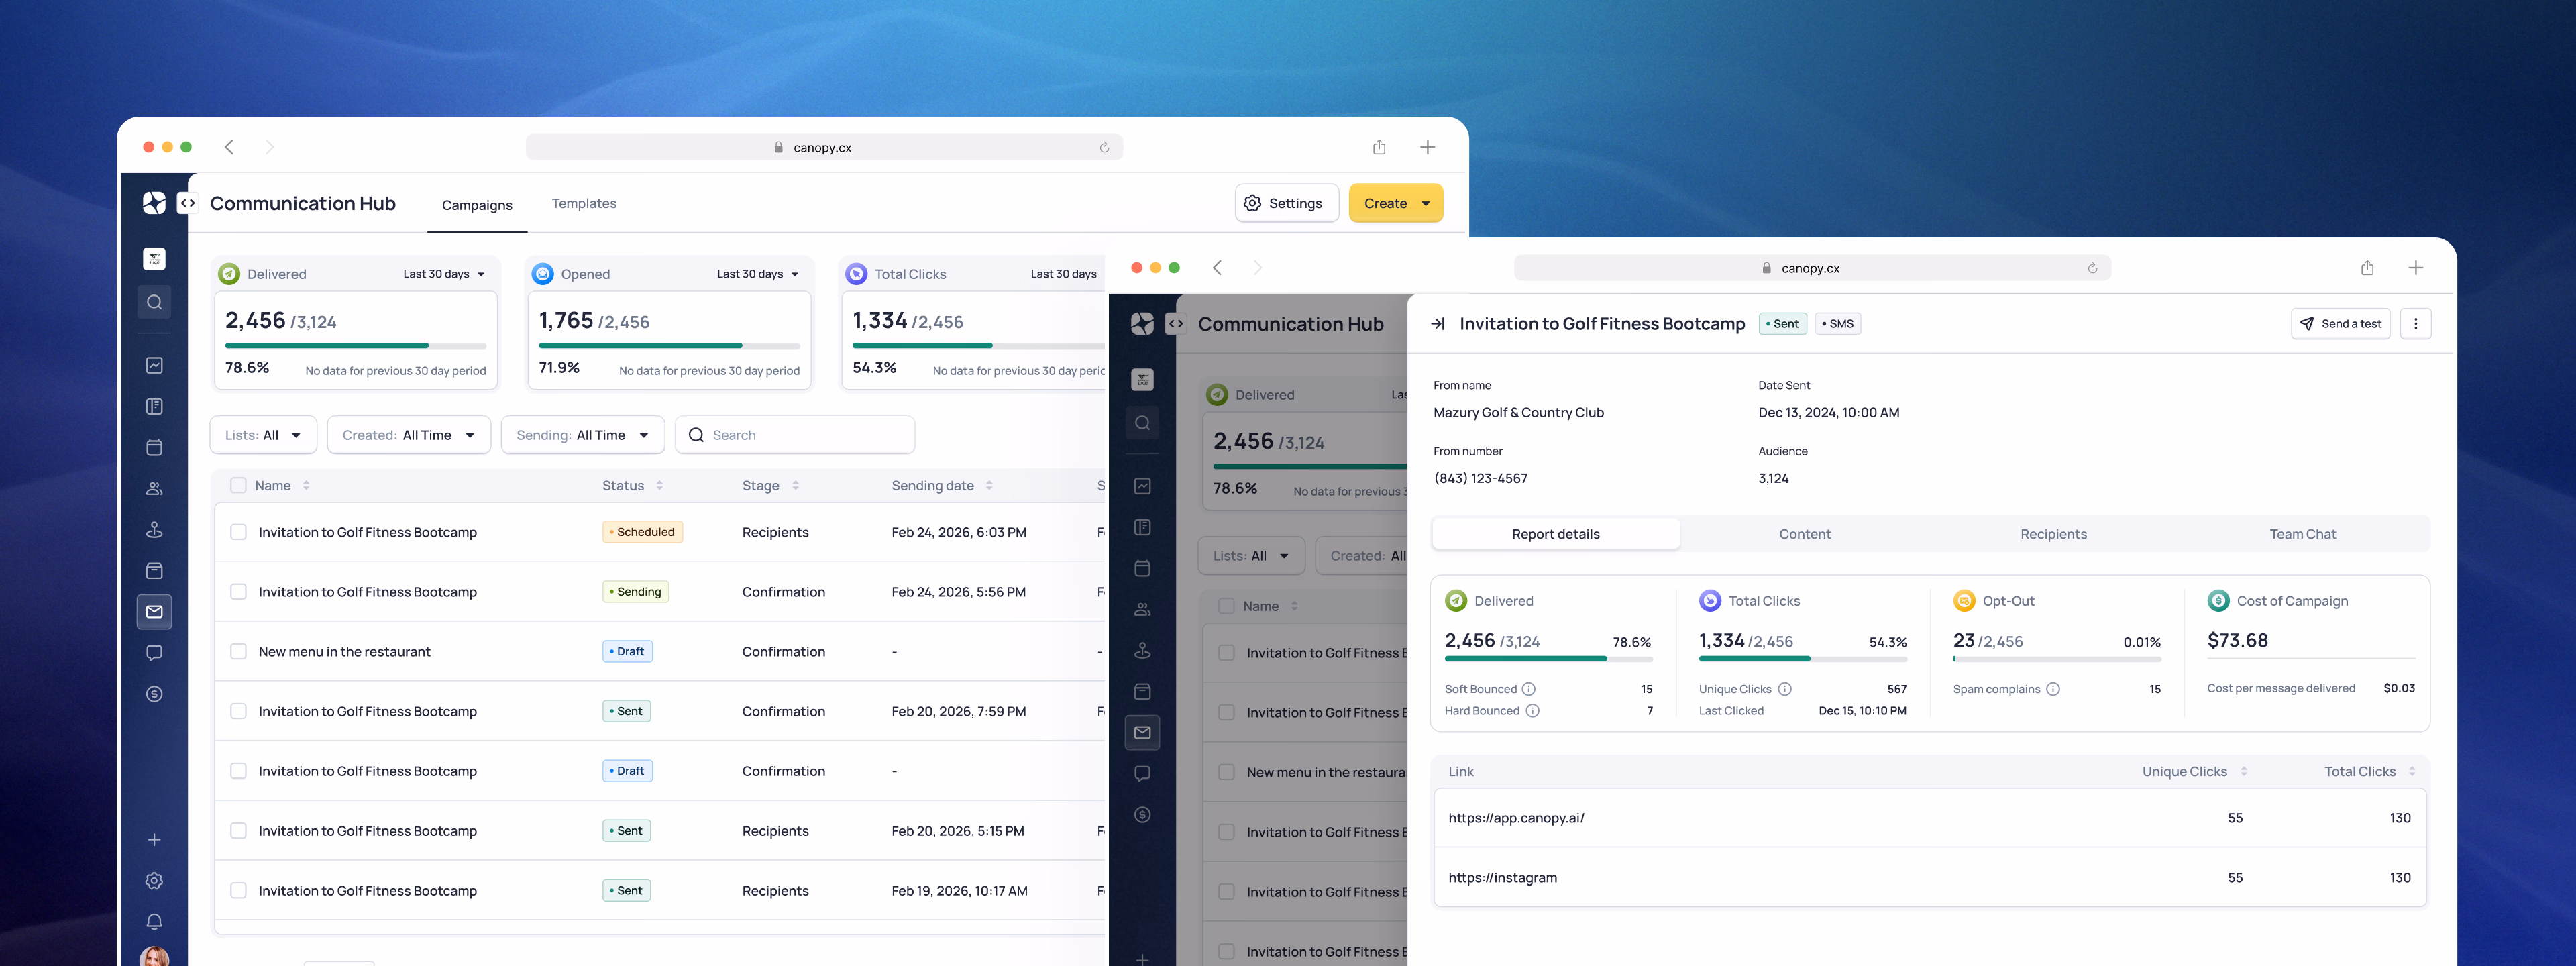Open https://instagram link row

coord(1930,878)
